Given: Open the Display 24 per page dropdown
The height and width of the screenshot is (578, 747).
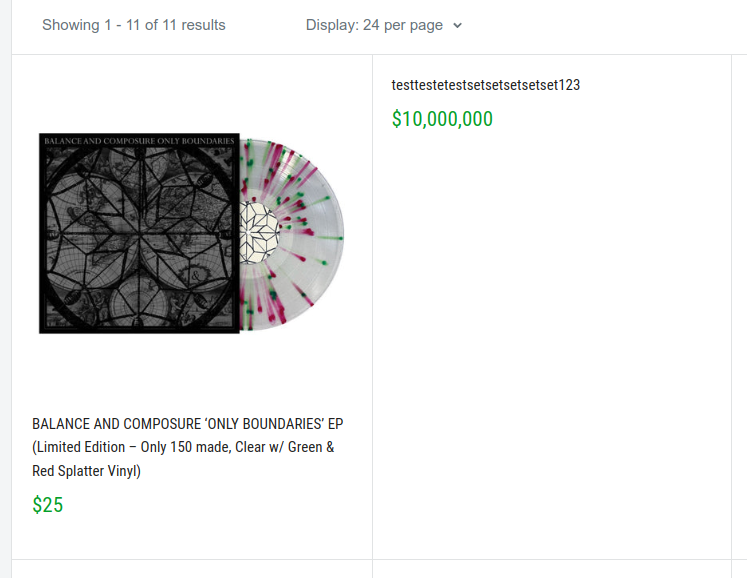Looking at the screenshot, I should [384, 25].
